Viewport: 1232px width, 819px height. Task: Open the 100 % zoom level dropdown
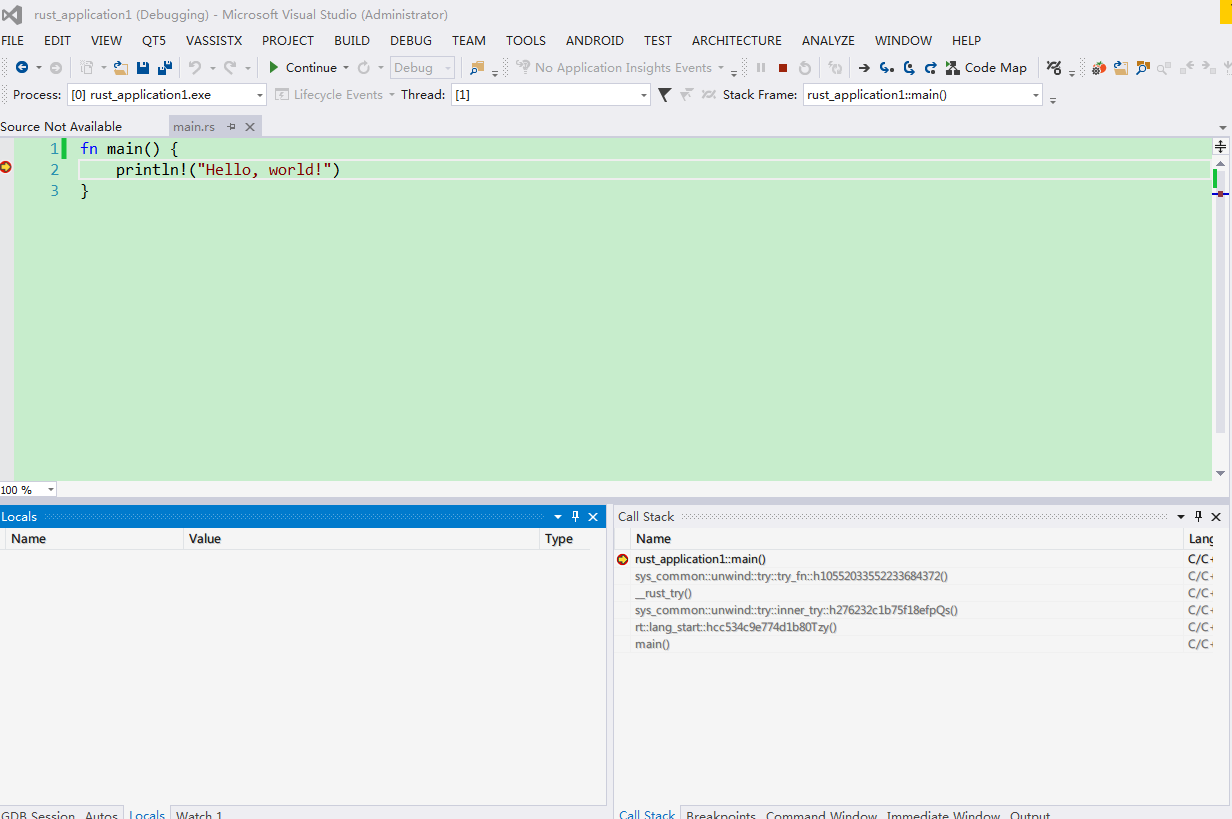tap(50, 490)
